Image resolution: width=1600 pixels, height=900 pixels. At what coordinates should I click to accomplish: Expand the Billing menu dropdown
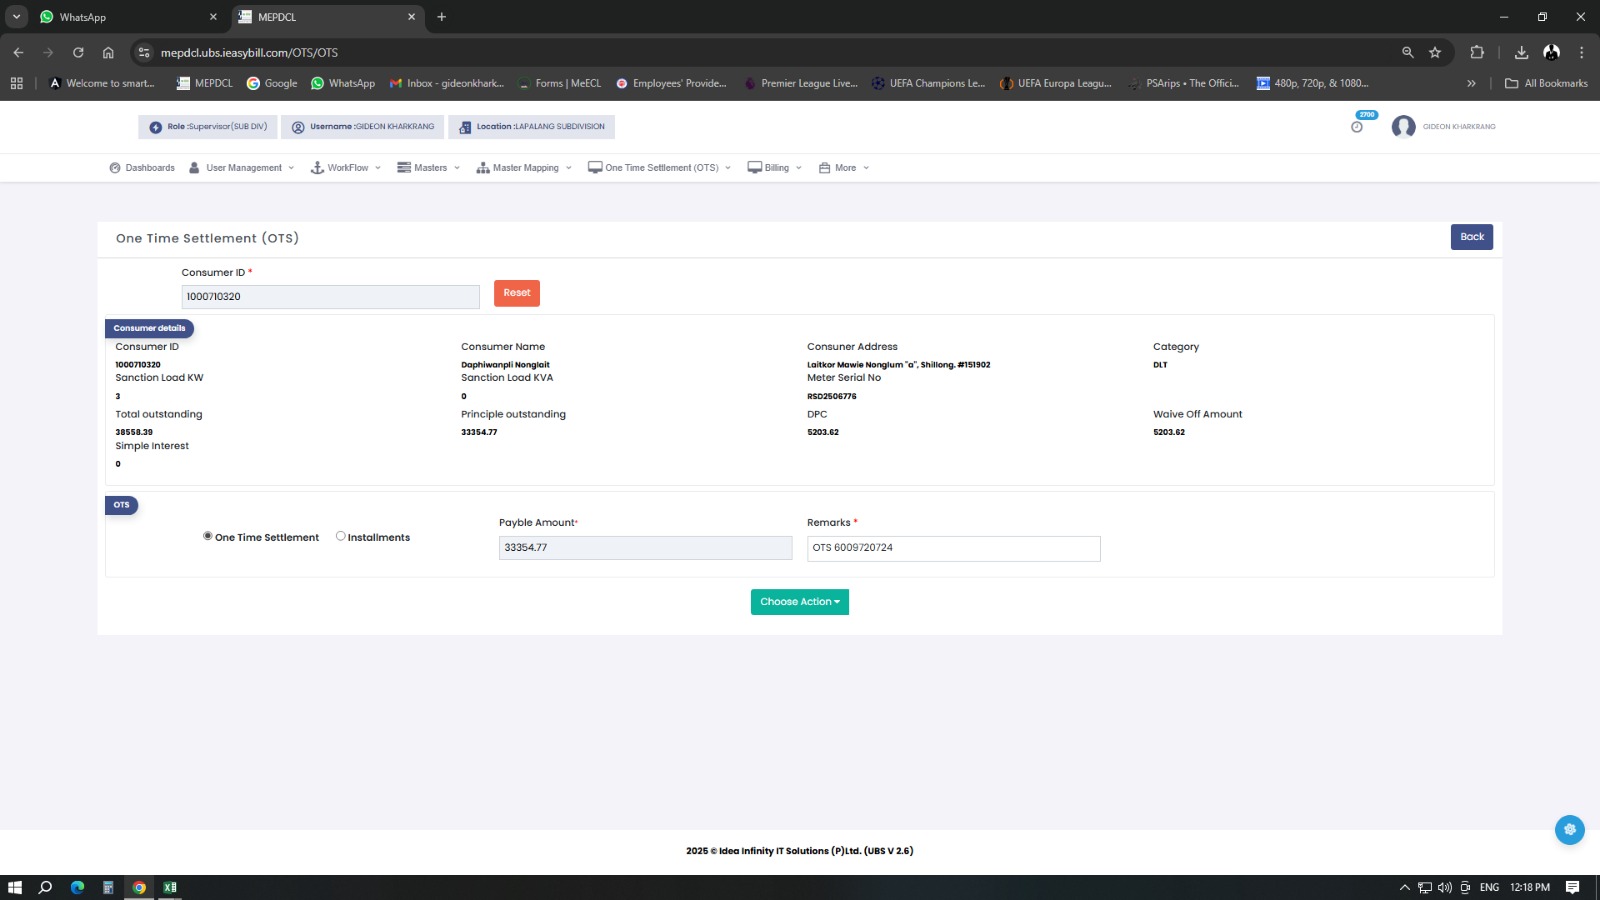[775, 168]
